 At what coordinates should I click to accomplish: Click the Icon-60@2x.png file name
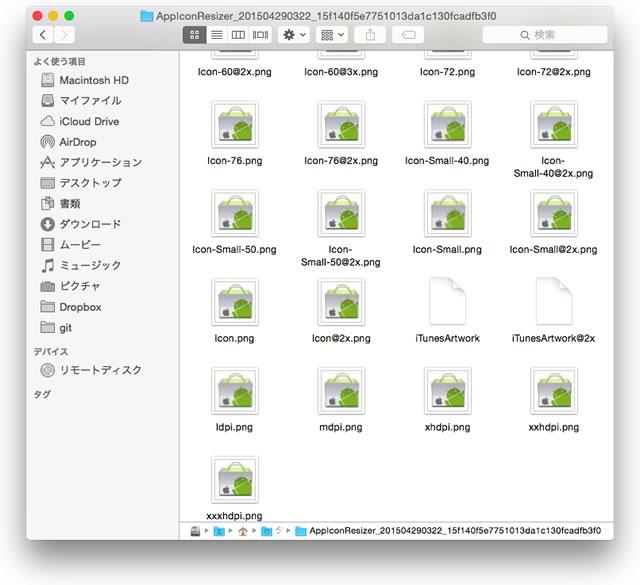tap(235, 72)
